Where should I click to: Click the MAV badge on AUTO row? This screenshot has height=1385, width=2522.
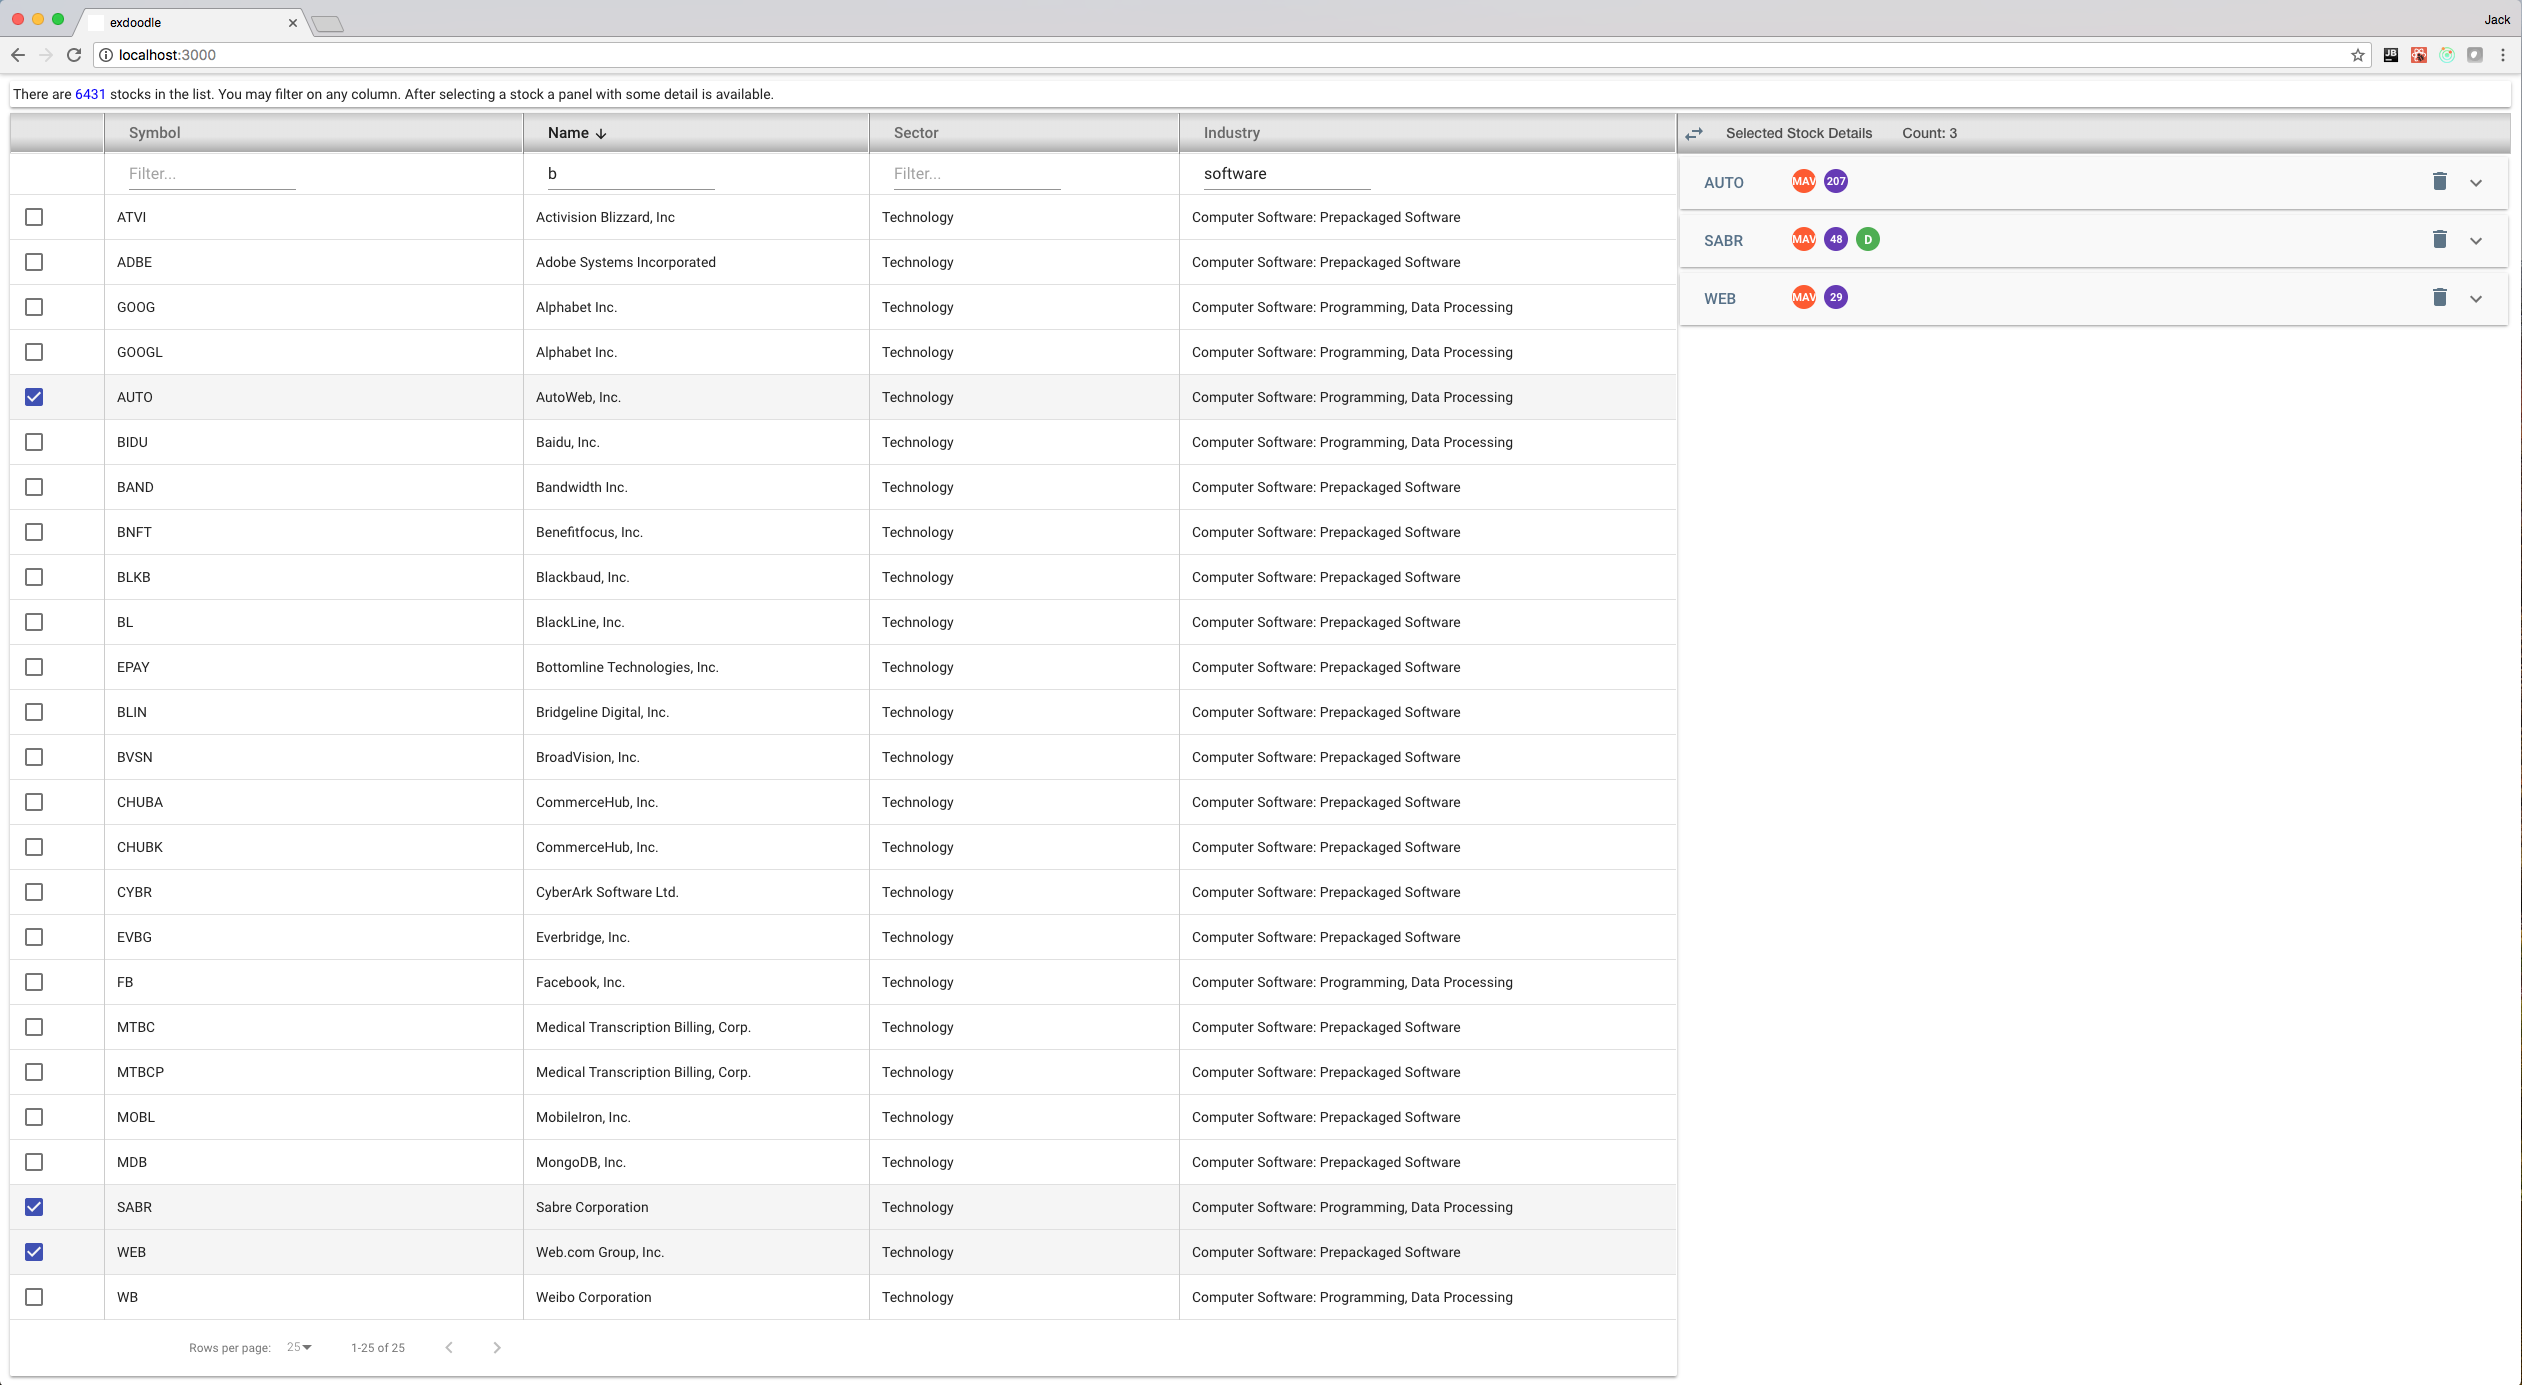[1804, 181]
